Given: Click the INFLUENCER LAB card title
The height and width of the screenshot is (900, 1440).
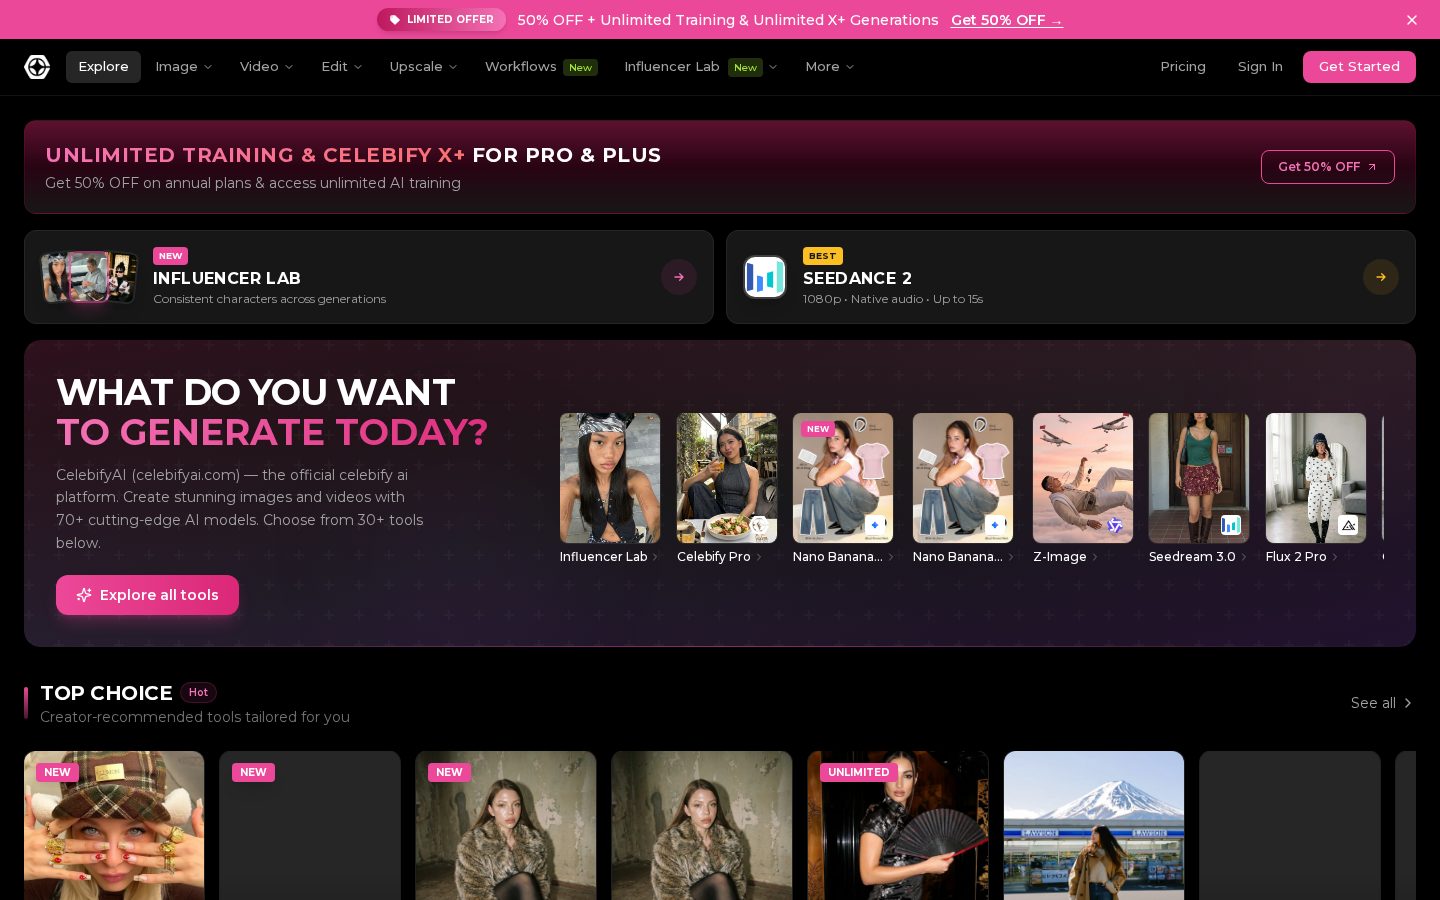Looking at the screenshot, I should 227,278.
